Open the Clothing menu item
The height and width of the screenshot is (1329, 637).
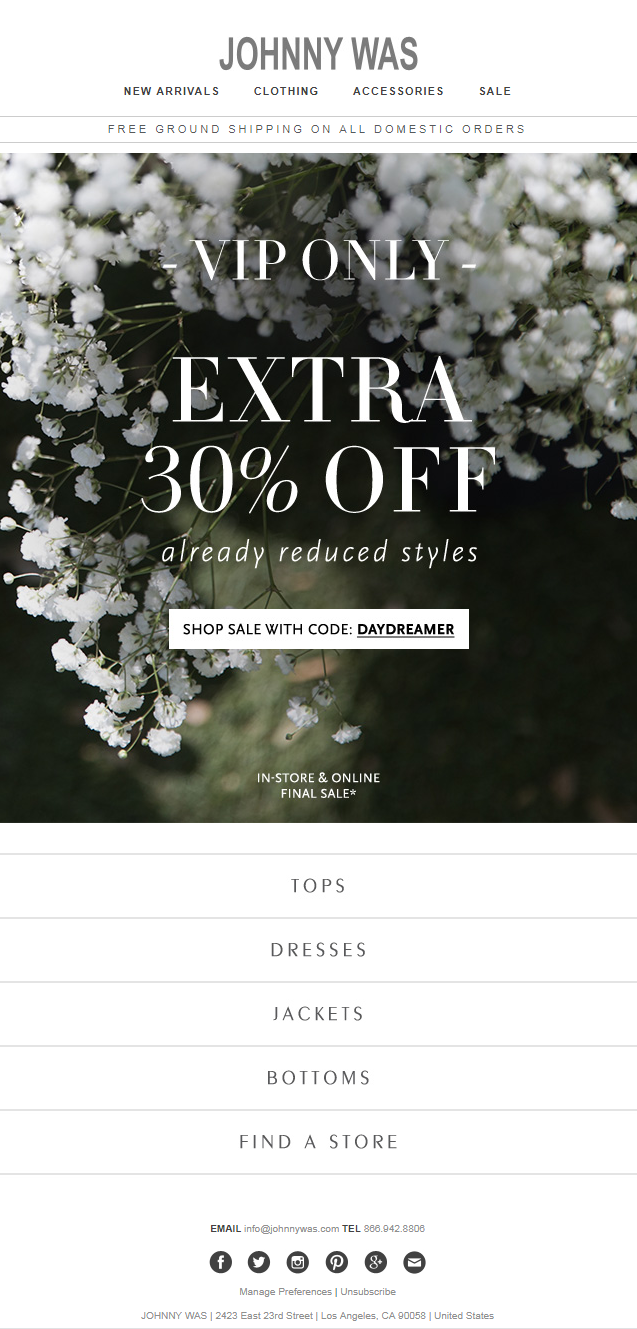[286, 91]
